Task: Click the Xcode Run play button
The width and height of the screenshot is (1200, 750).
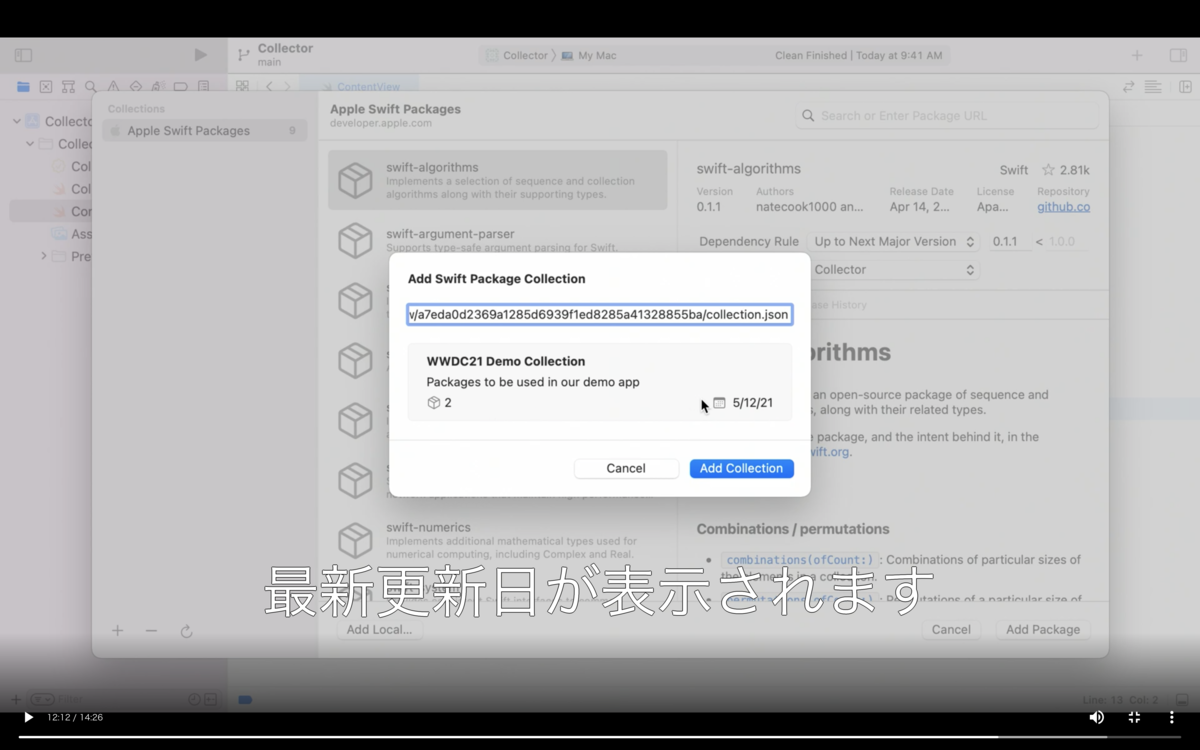Action: point(201,55)
